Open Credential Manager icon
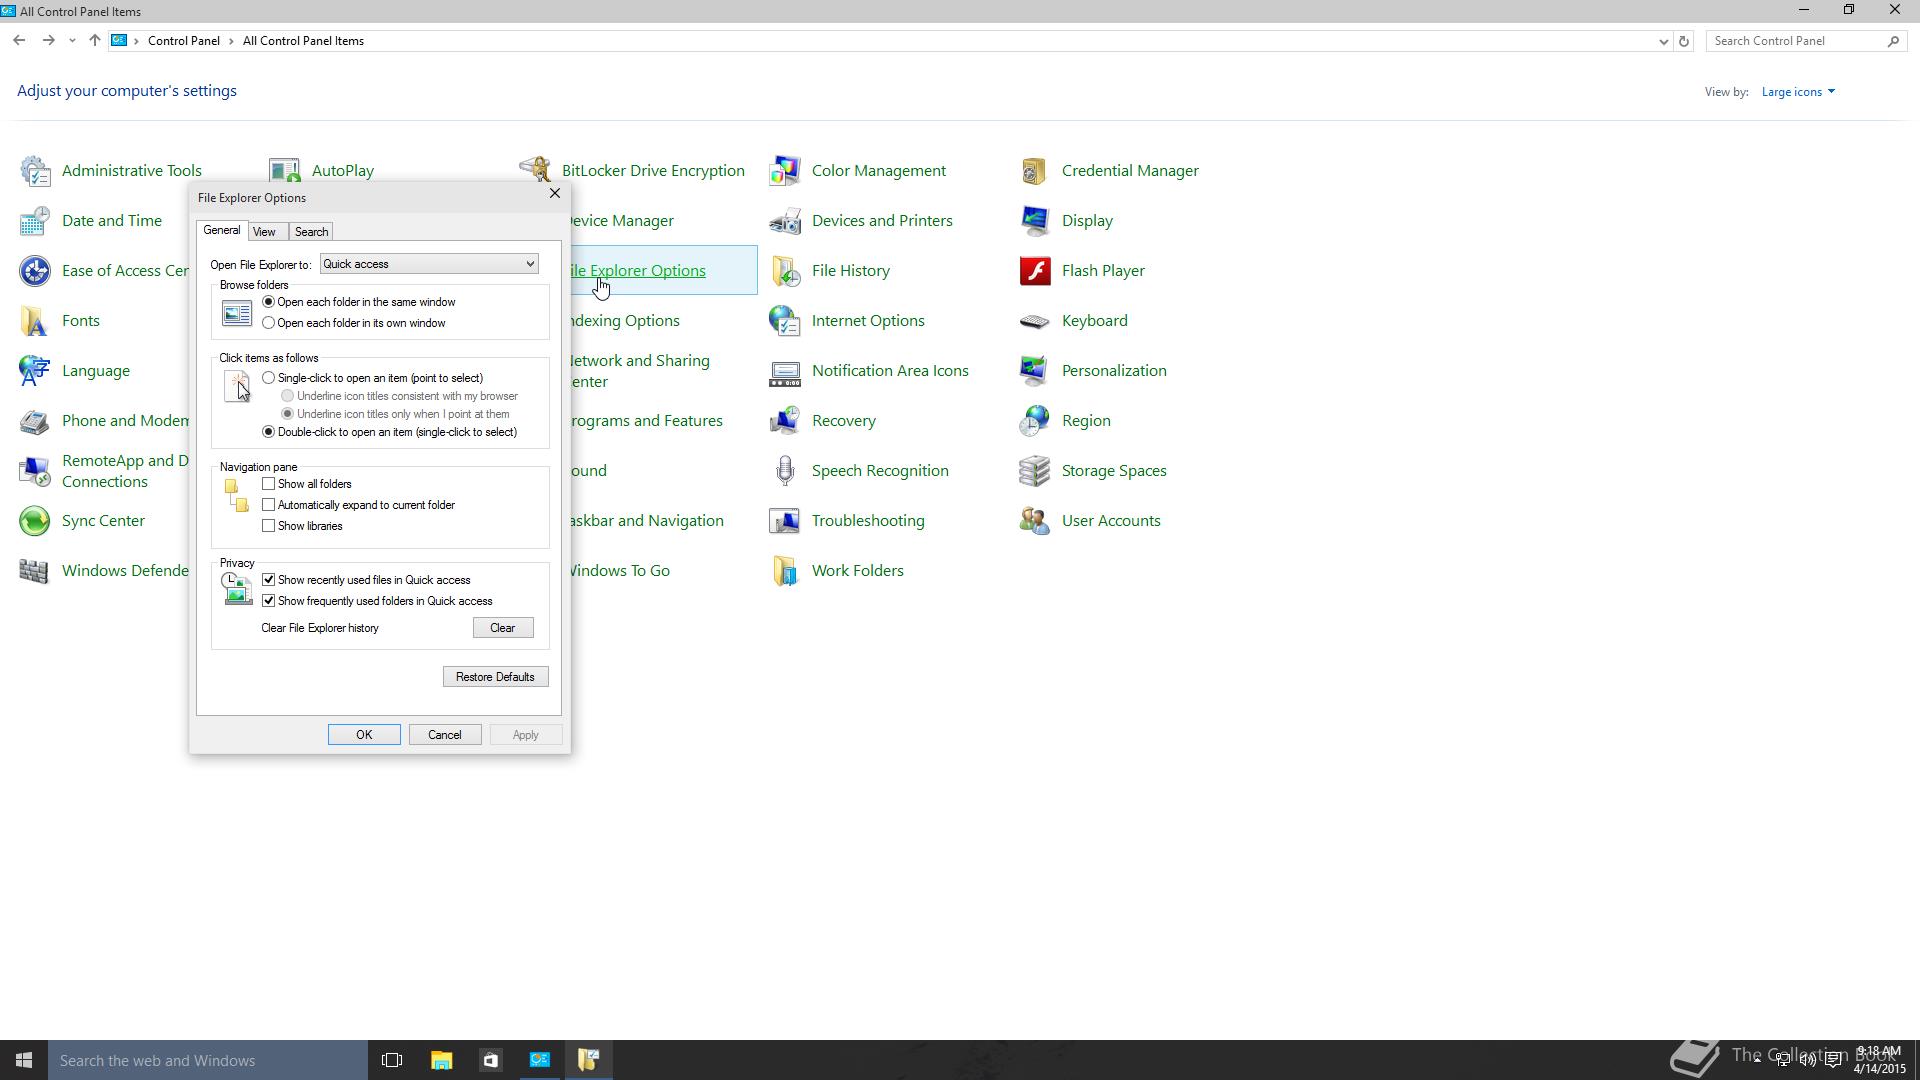Image resolution: width=1920 pixels, height=1080 pixels. click(x=1035, y=171)
